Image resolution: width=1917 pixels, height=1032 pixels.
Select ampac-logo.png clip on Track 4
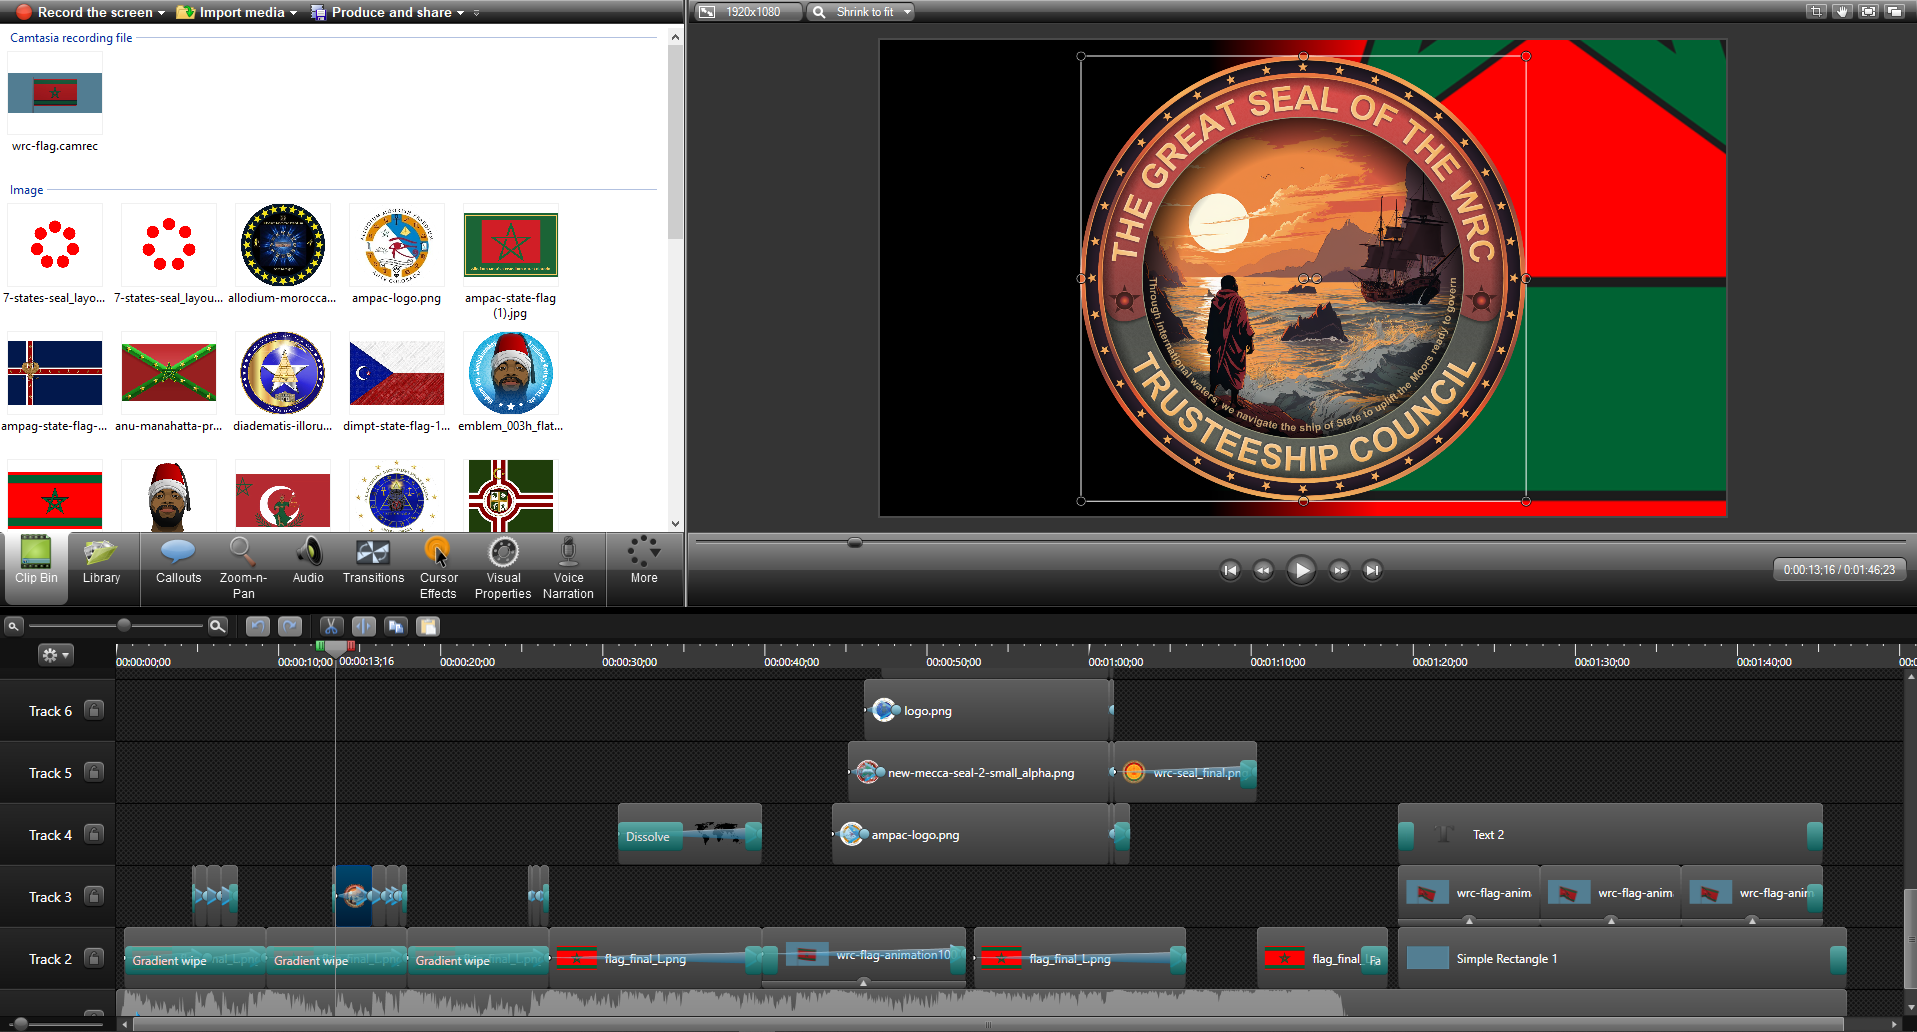click(972, 834)
